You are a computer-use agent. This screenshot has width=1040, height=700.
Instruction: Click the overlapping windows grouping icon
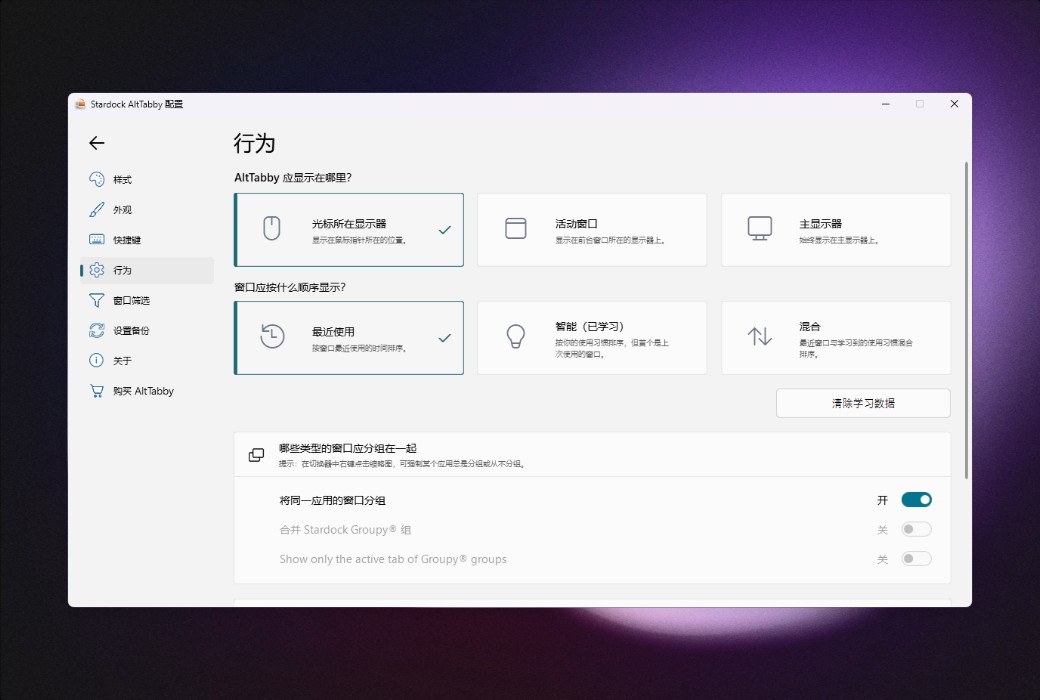(256, 455)
